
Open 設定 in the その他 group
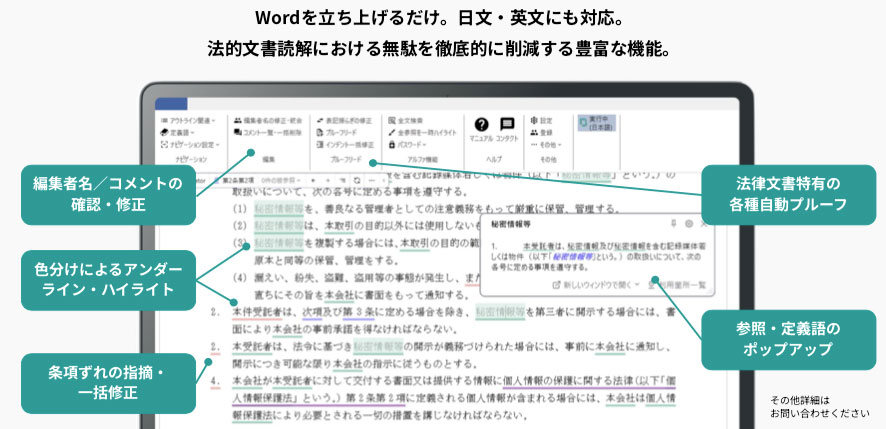coord(542,120)
